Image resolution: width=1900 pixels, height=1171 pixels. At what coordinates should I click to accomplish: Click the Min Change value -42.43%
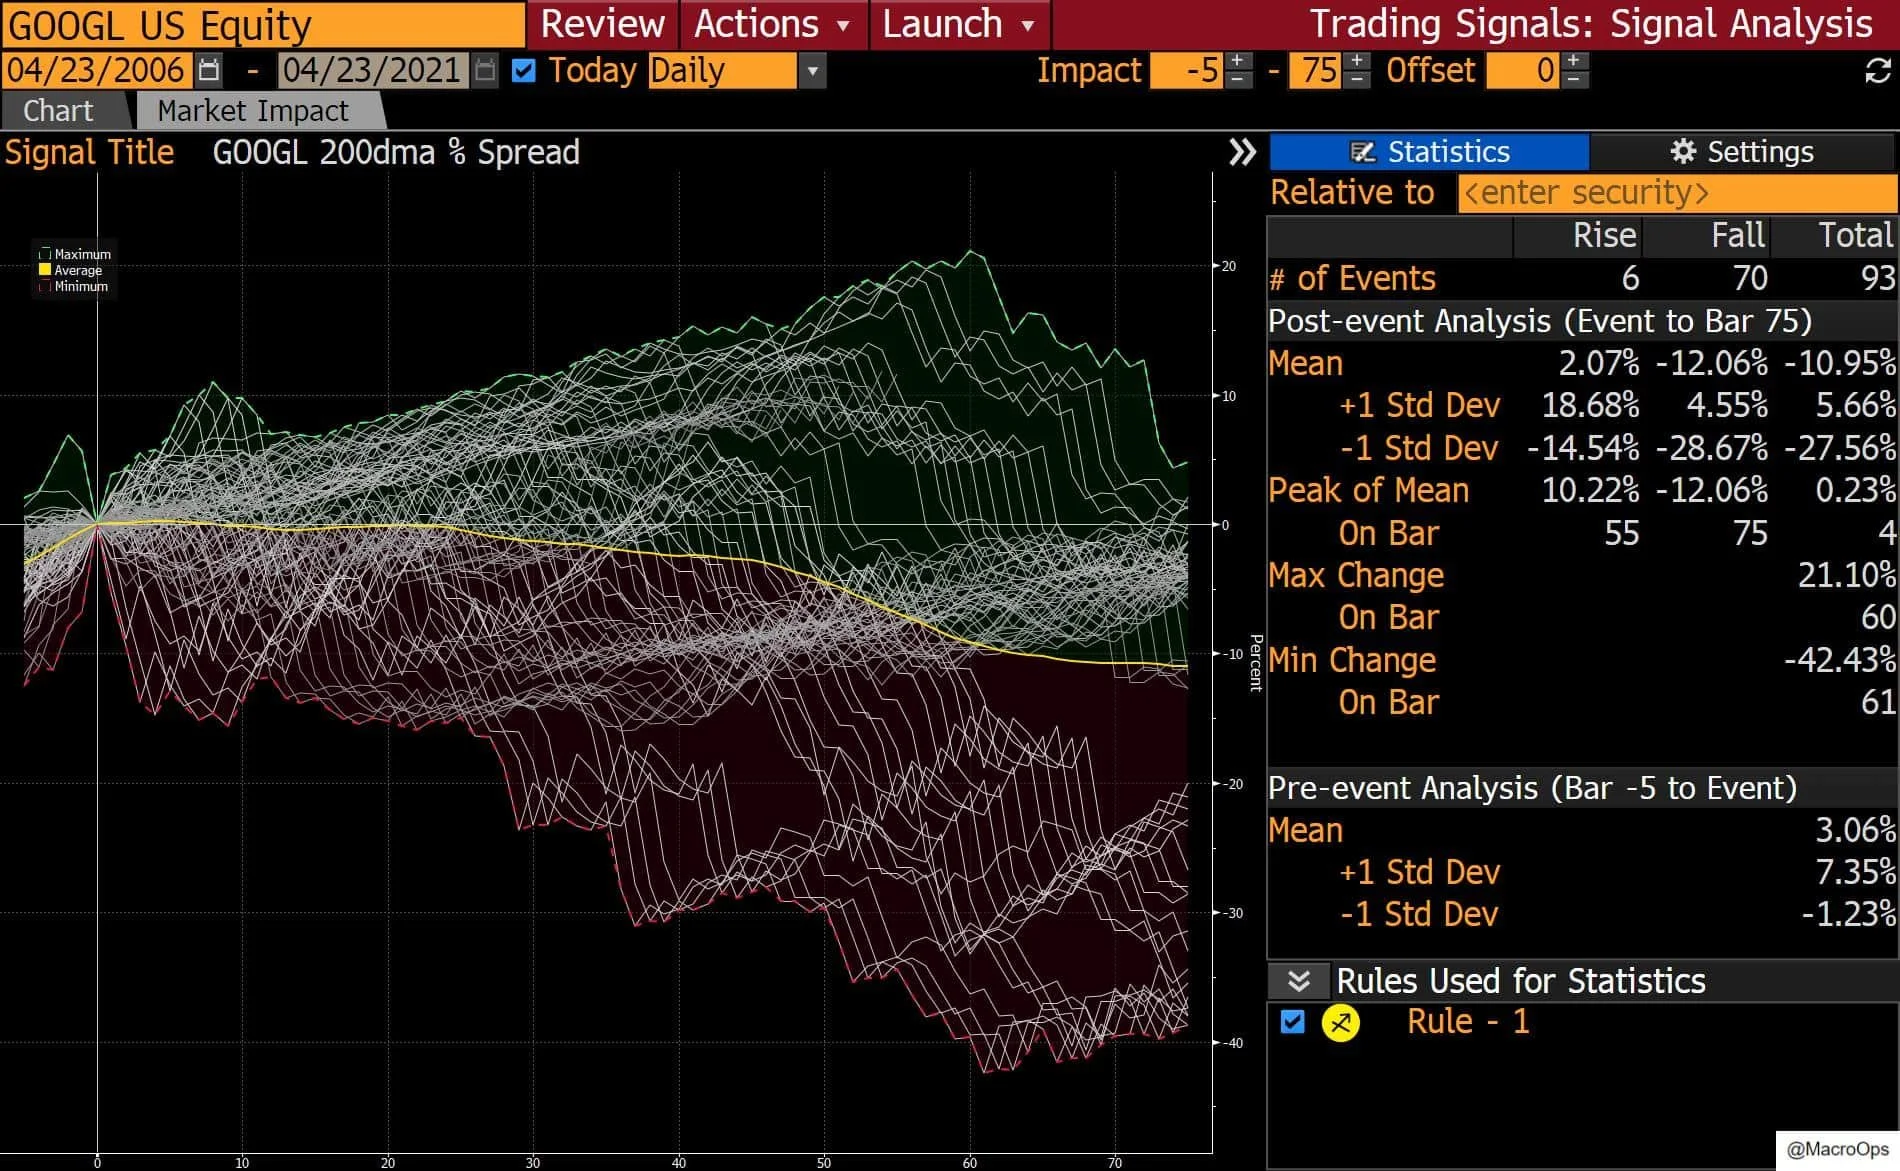pyautogui.click(x=1839, y=660)
